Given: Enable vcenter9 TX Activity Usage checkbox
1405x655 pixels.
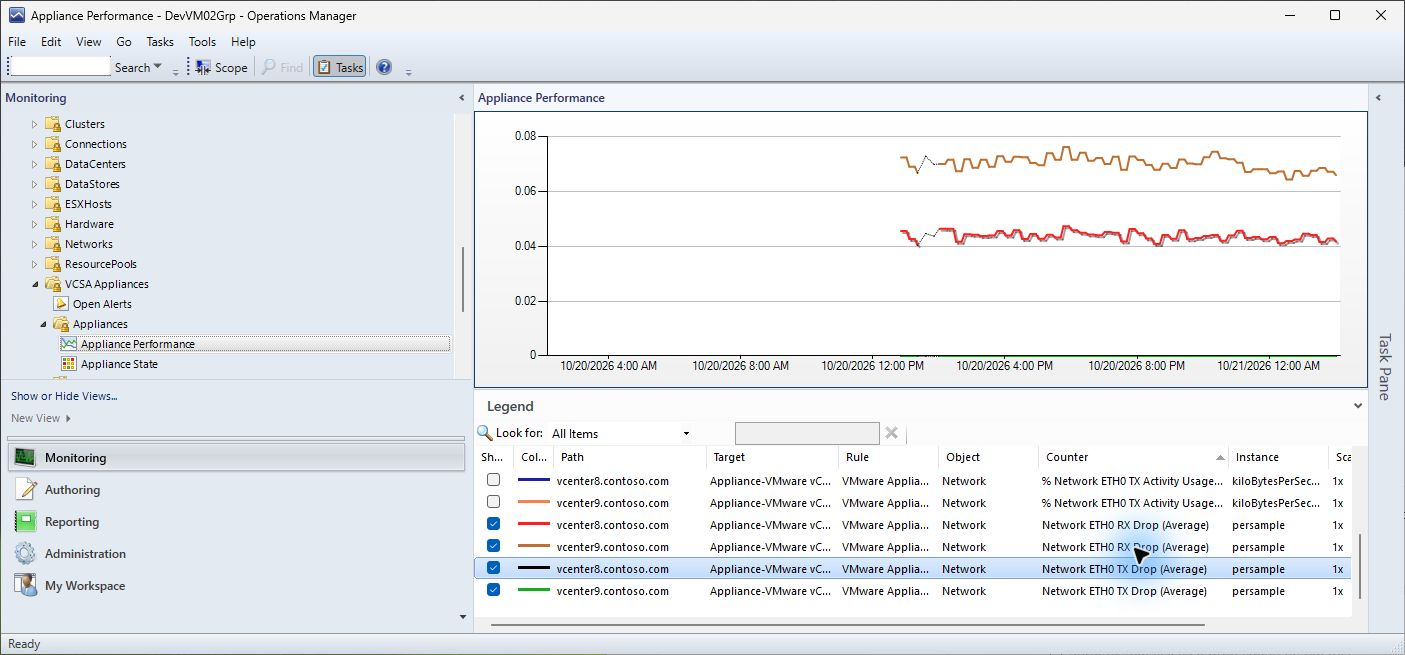Looking at the screenshot, I should (493, 502).
